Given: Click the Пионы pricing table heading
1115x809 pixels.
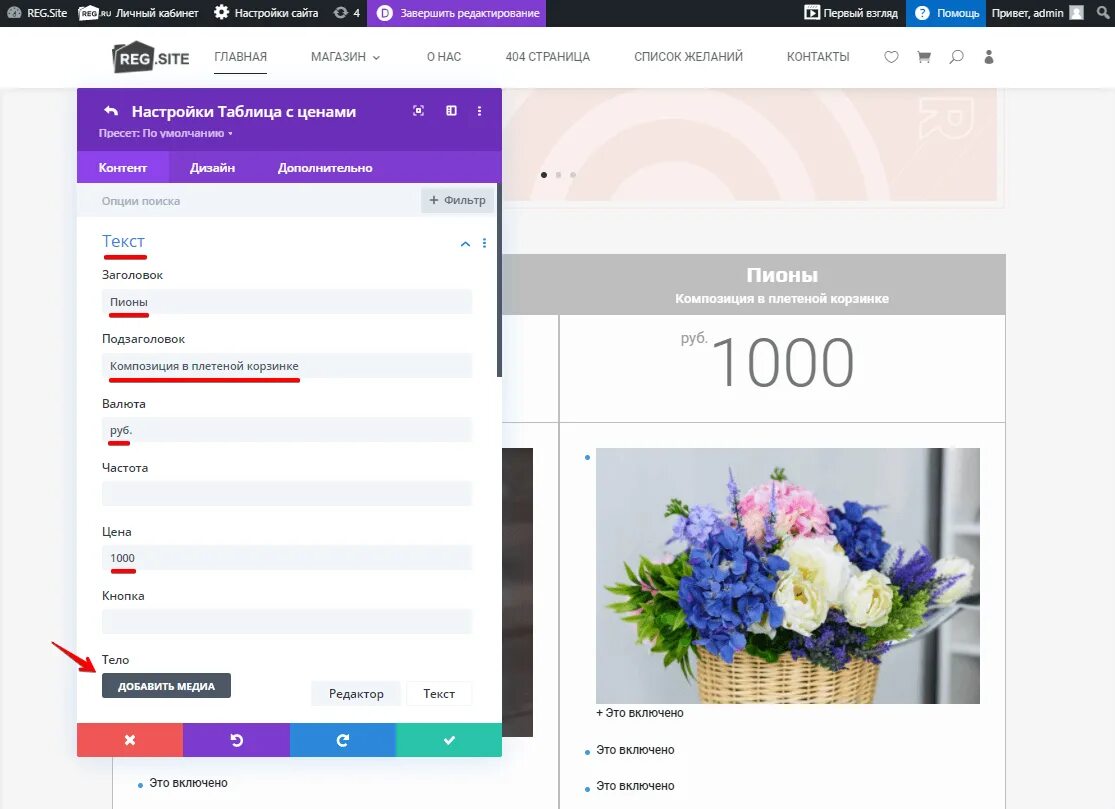Looking at the screenshot, I should tap(782, 275).
